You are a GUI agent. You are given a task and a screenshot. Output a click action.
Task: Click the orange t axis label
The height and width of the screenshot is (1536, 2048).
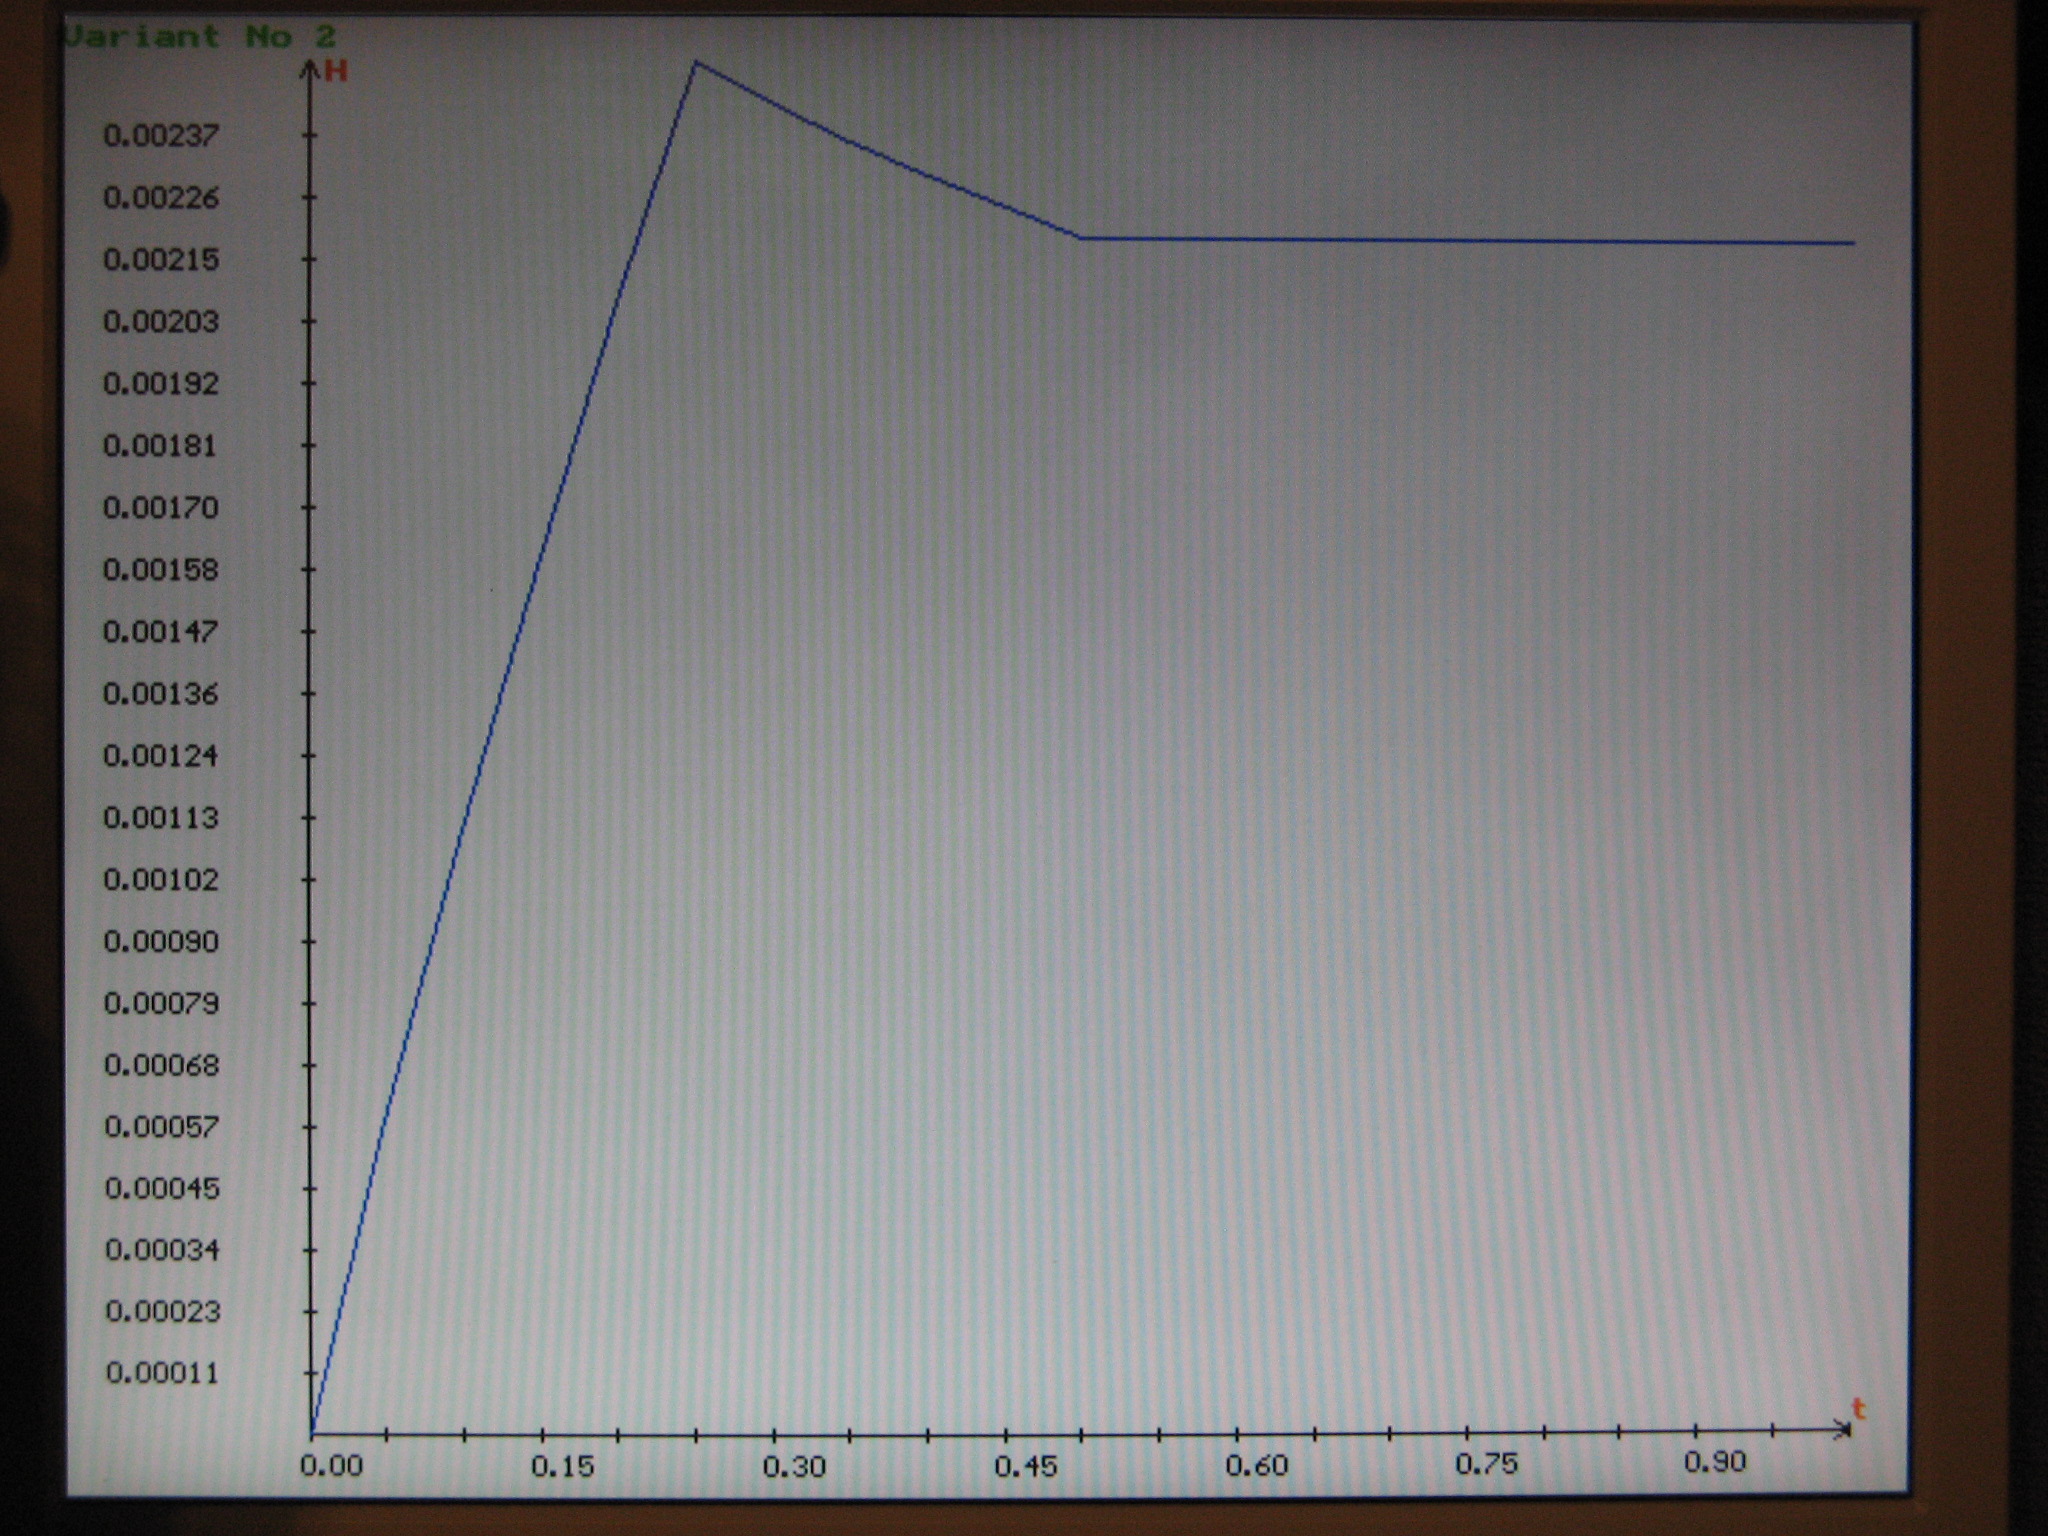point(1858,1409)
